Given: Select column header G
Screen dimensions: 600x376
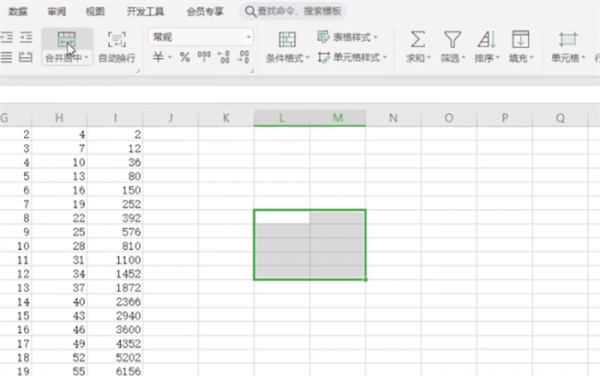Looking at the screenshot, I should click(x=15, y=118).
